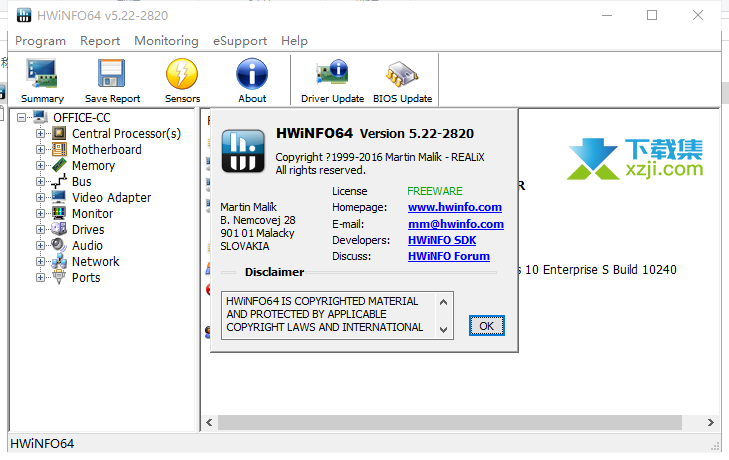Click the Memory module icon
This screenshot has height=460, width=729.
click(x=59, y=165)
